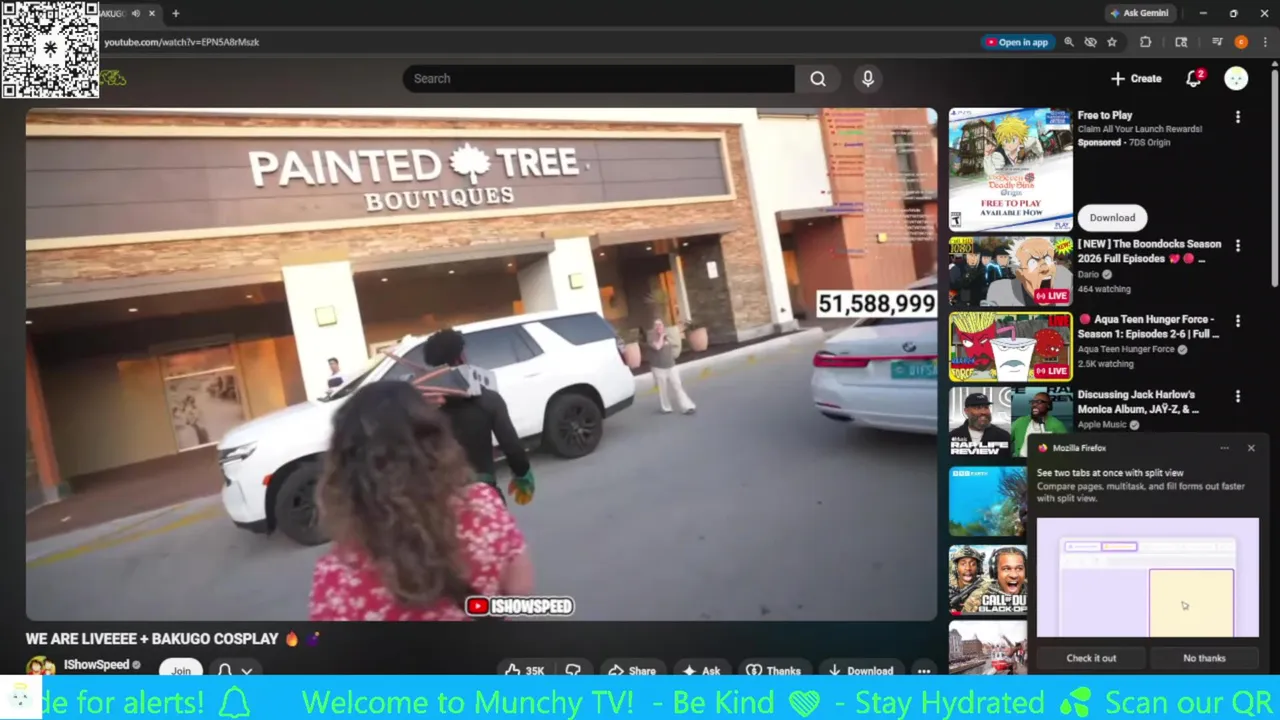Image resolution: width=1280 pixels, height=720 pixels.
Task: Click the Apple Music channel name
Action: [1102, 425]
